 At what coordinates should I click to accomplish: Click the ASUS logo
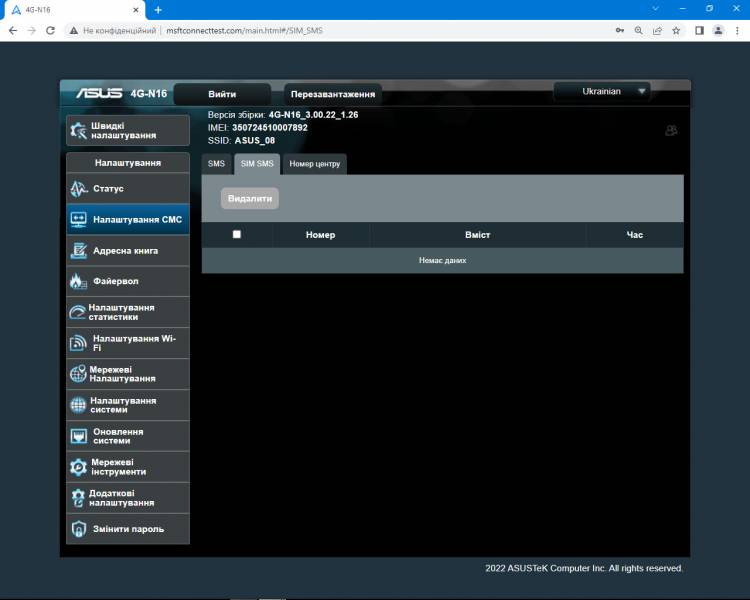(99, 93)
